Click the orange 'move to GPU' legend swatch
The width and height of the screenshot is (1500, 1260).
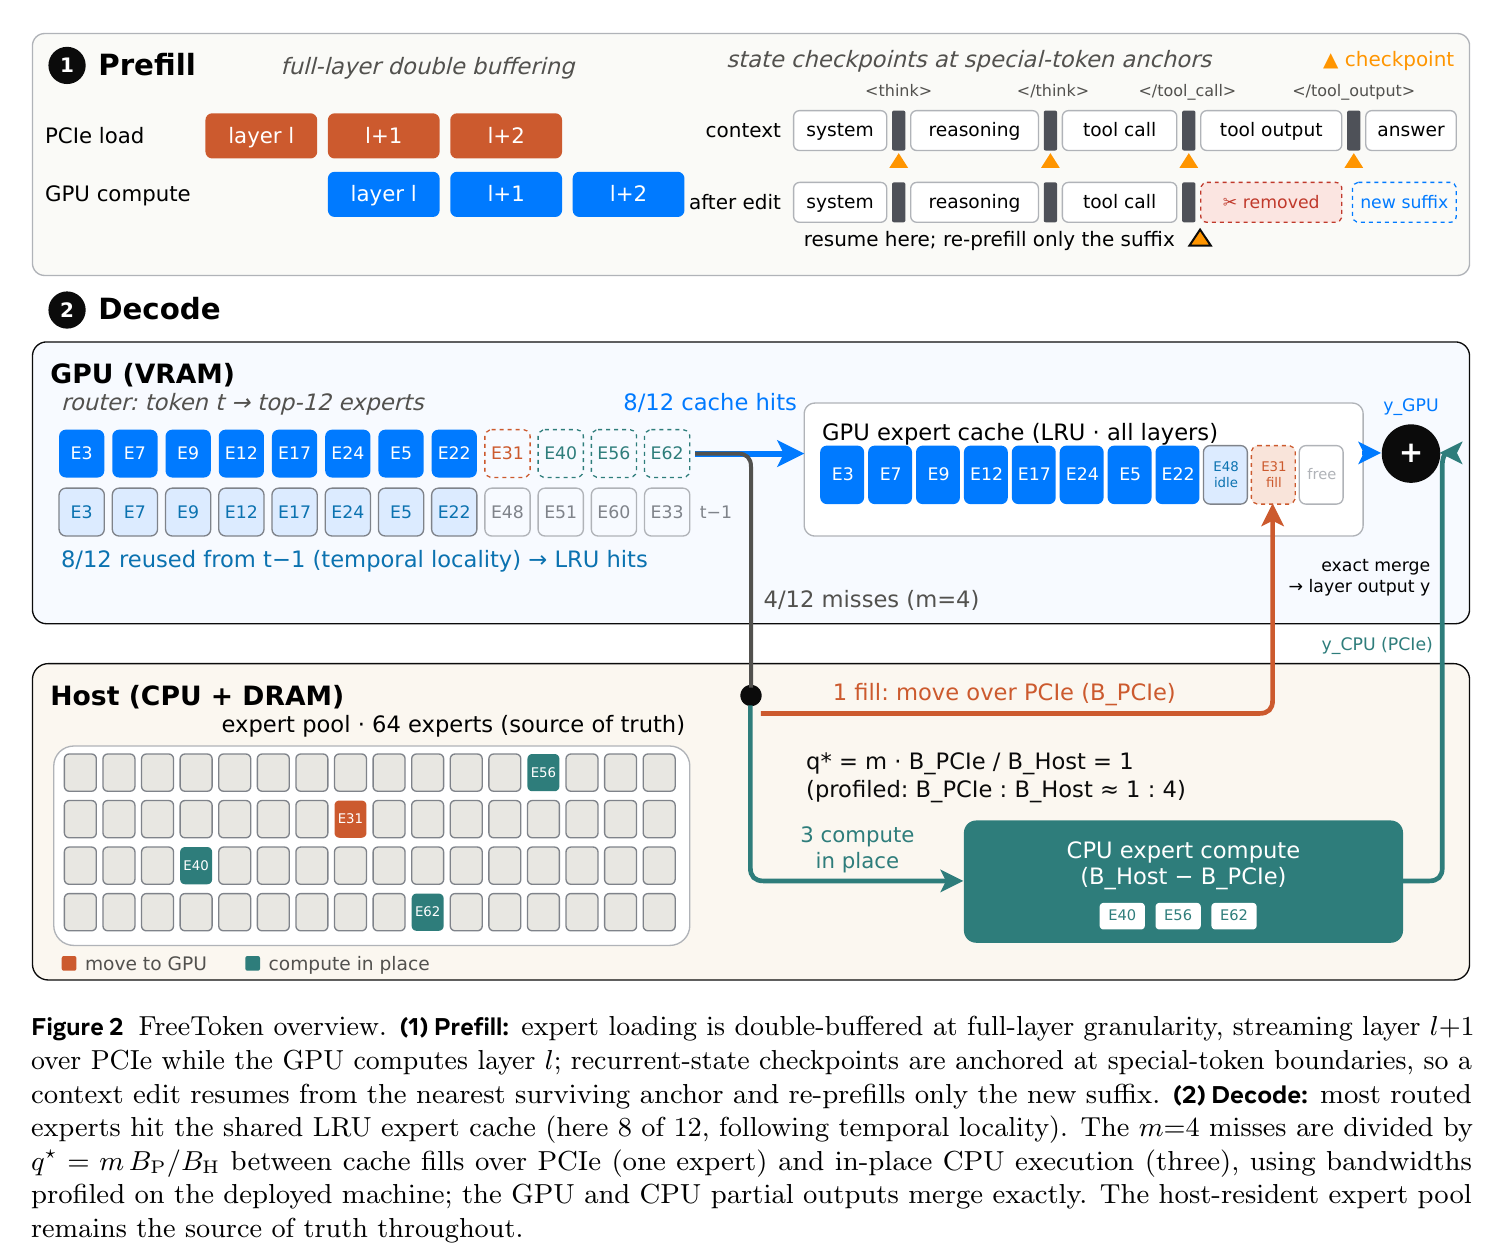[x=69, y=963]
